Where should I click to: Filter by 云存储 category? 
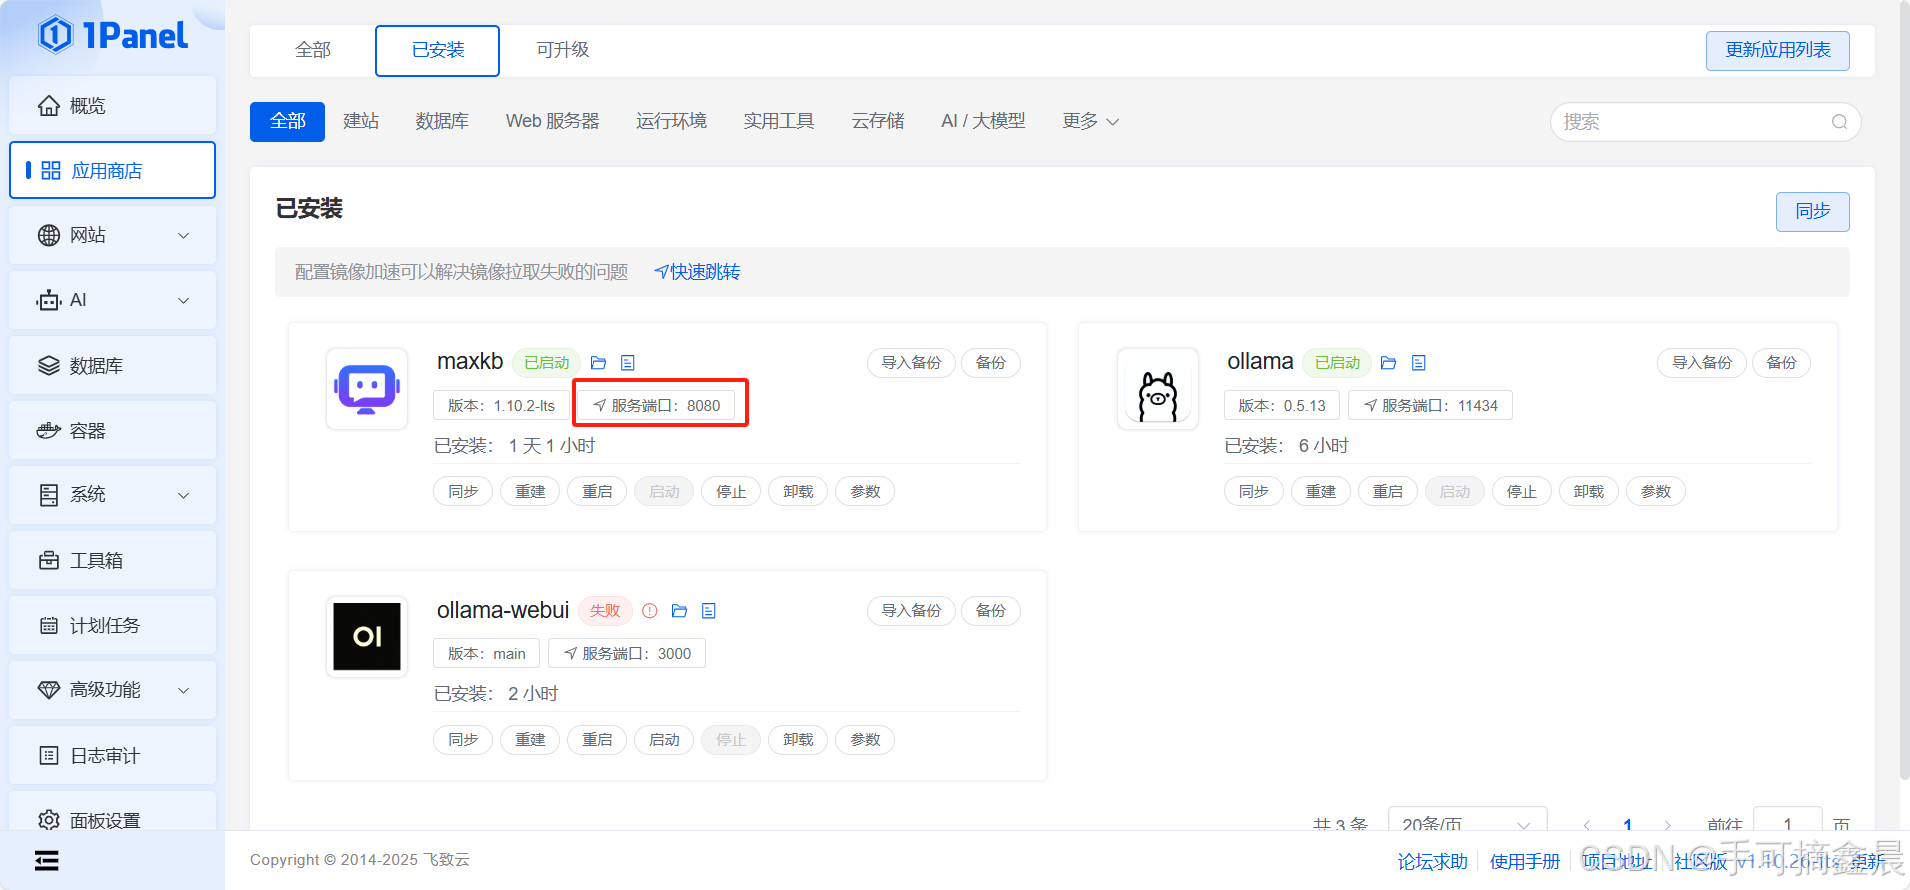pos(878,122)
